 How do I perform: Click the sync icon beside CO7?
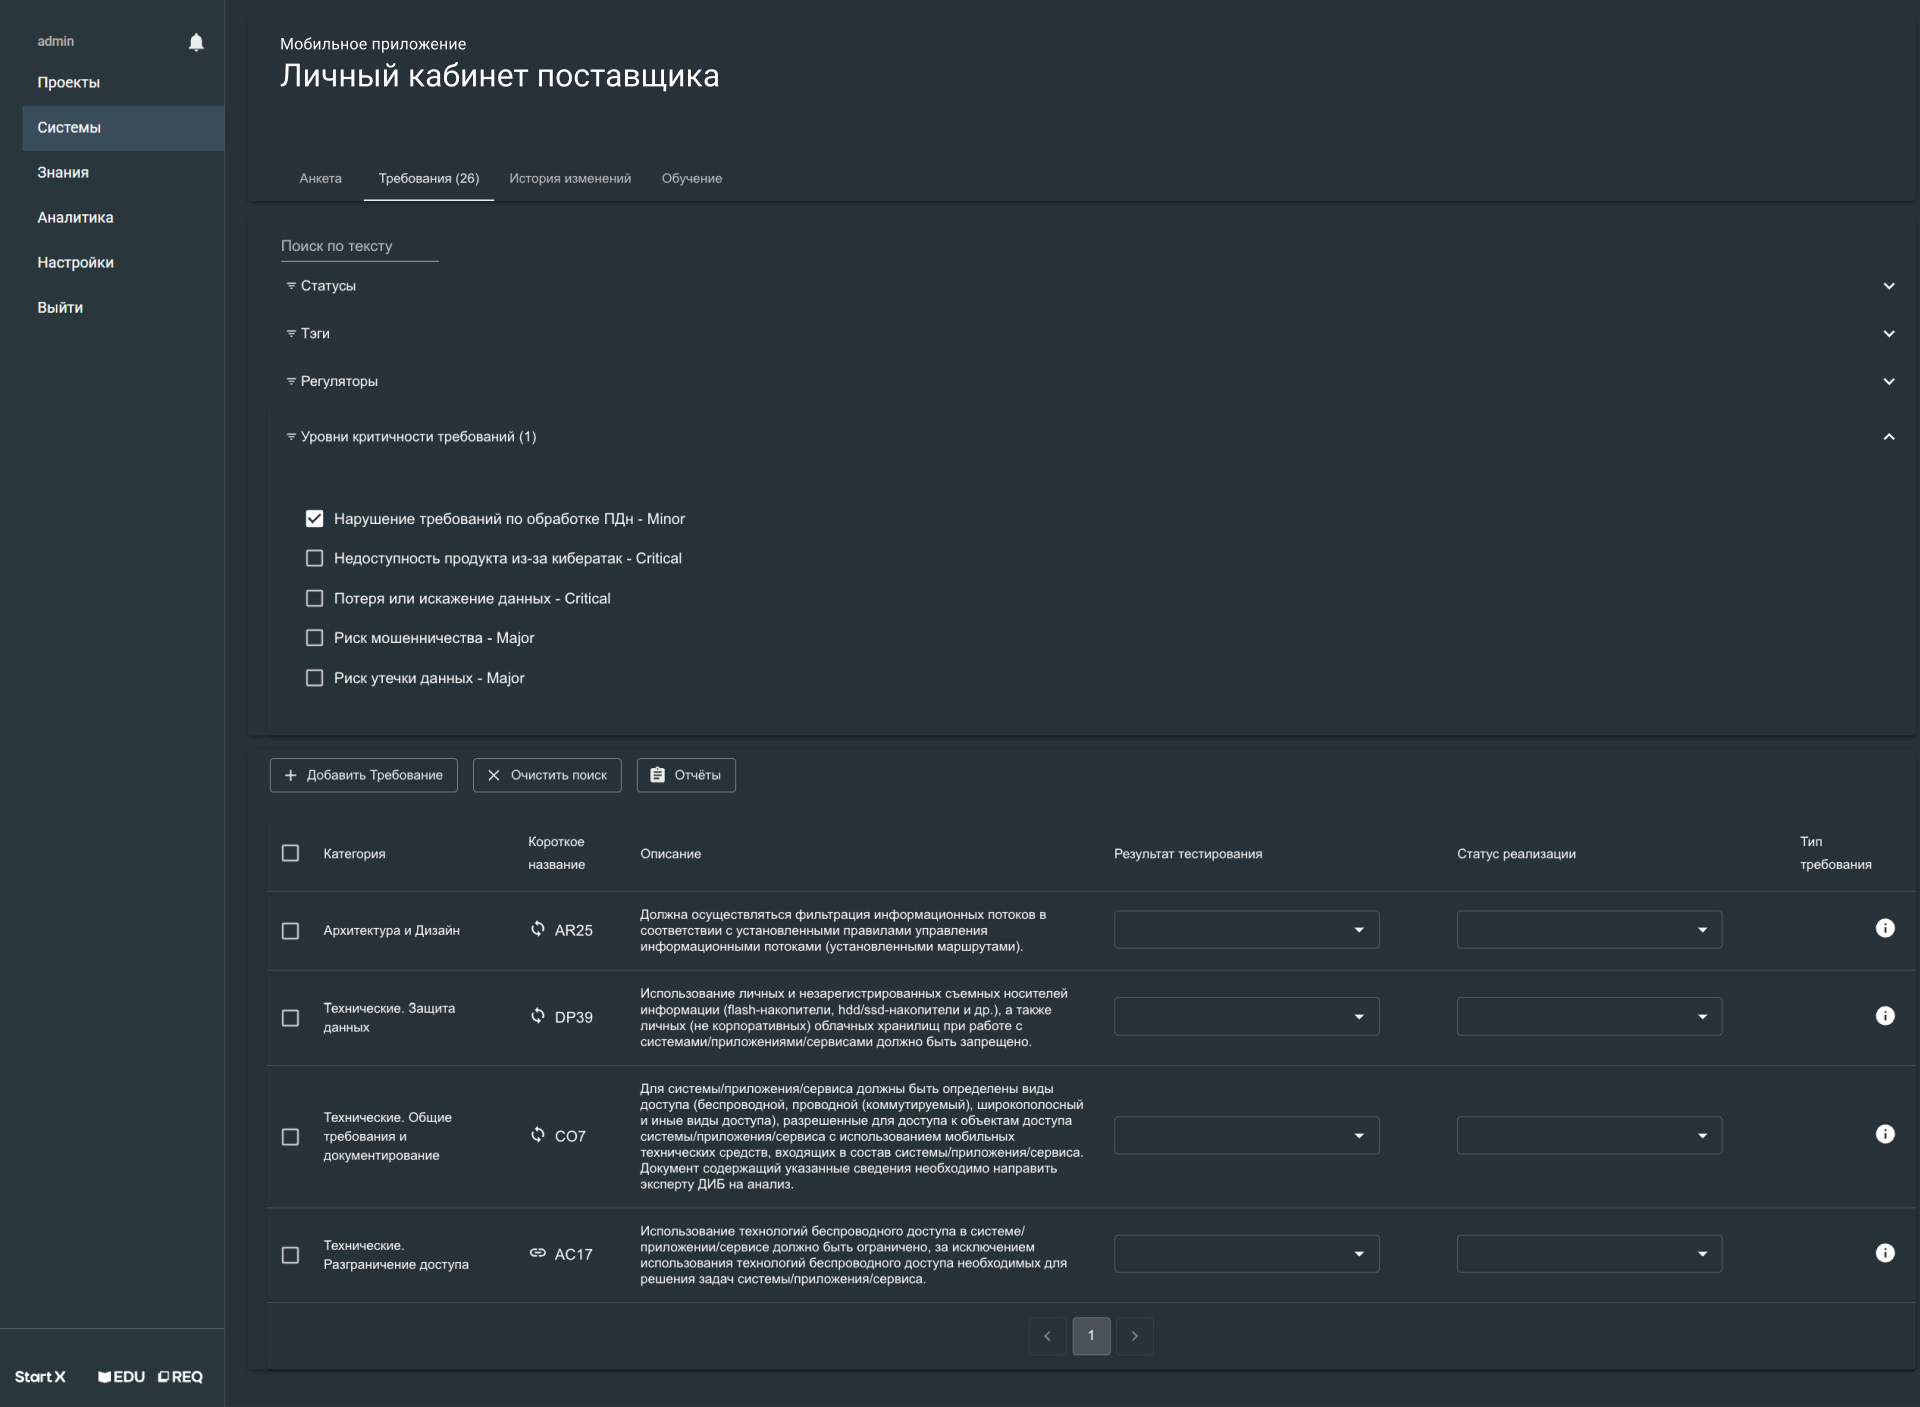tap(538, 1134)
